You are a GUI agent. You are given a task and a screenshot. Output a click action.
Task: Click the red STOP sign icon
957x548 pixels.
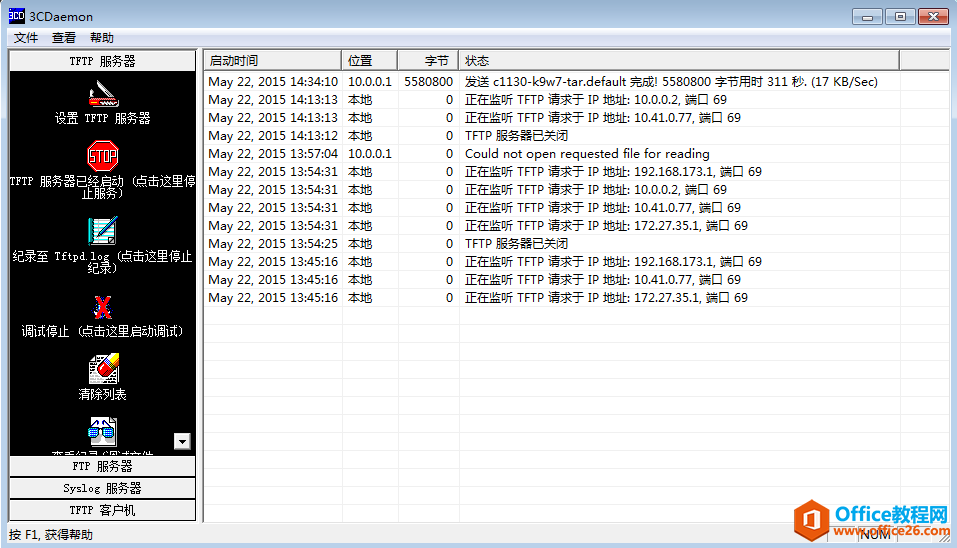click(102, 155)
